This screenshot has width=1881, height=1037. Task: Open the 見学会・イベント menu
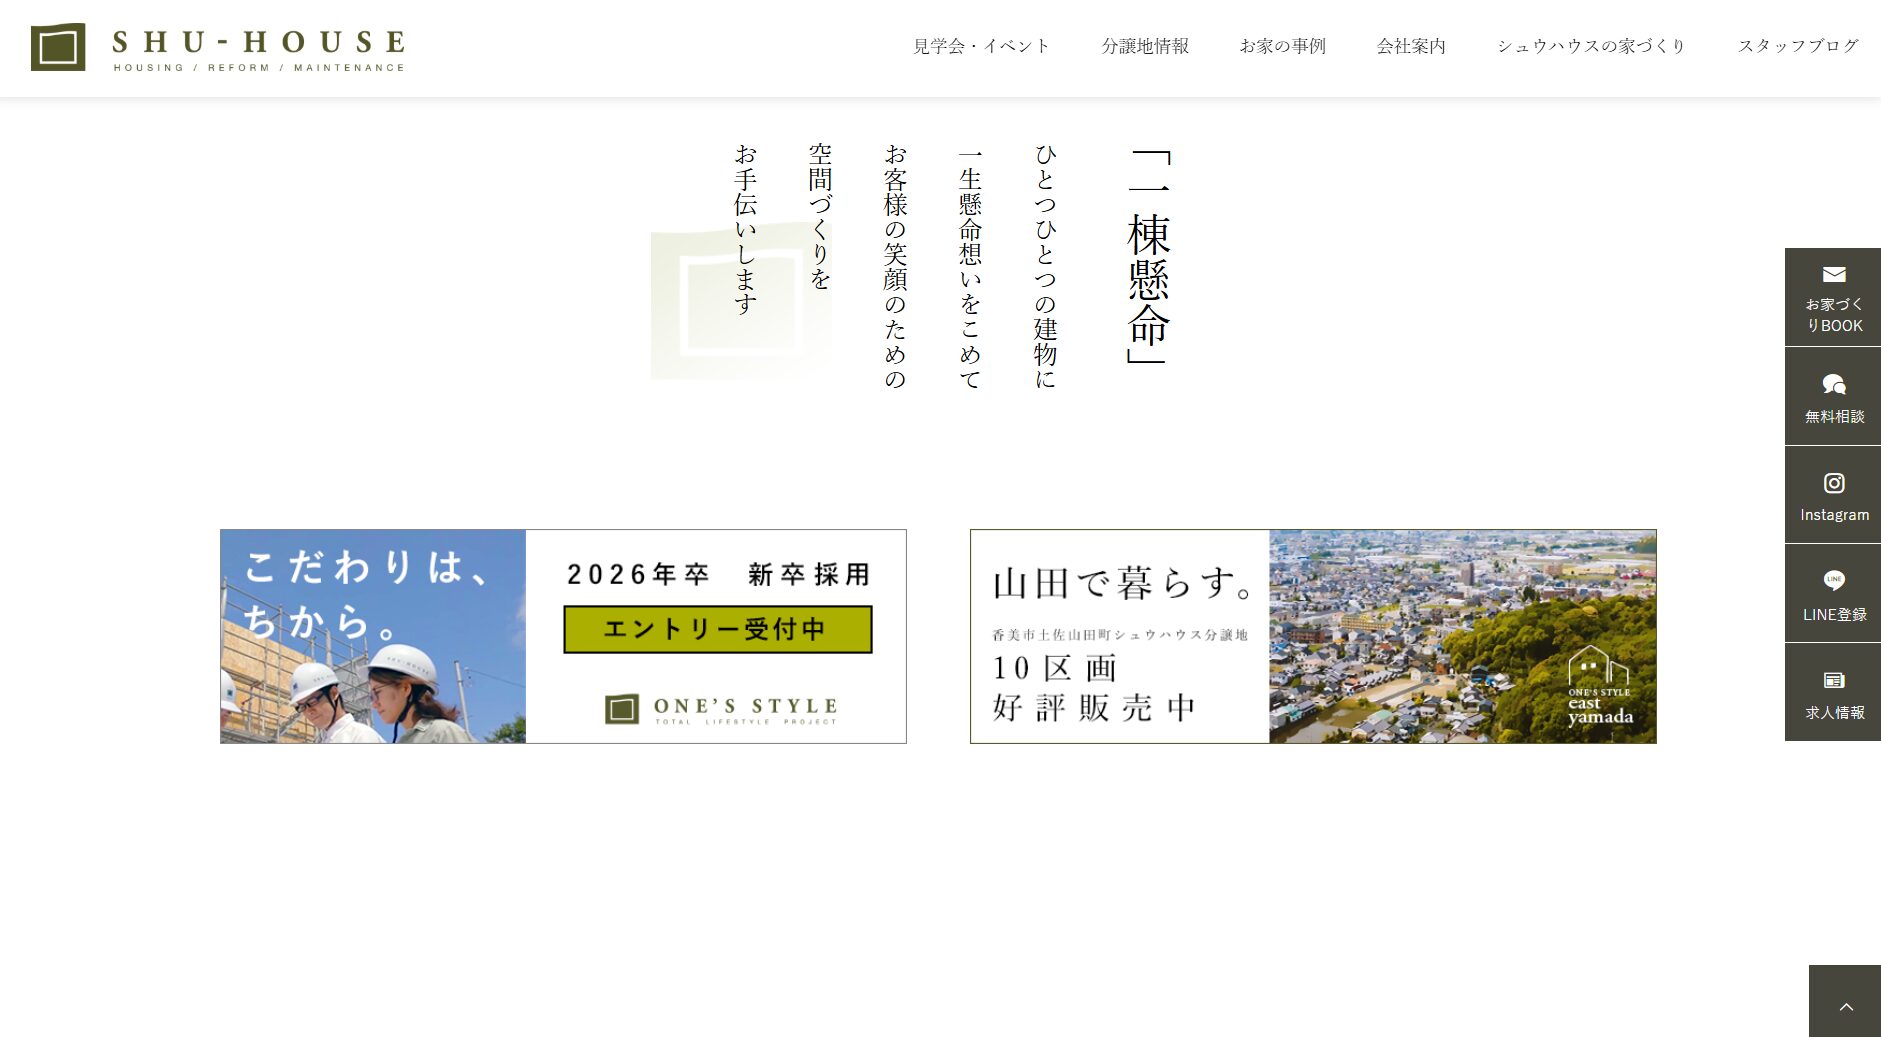[981, 46]
